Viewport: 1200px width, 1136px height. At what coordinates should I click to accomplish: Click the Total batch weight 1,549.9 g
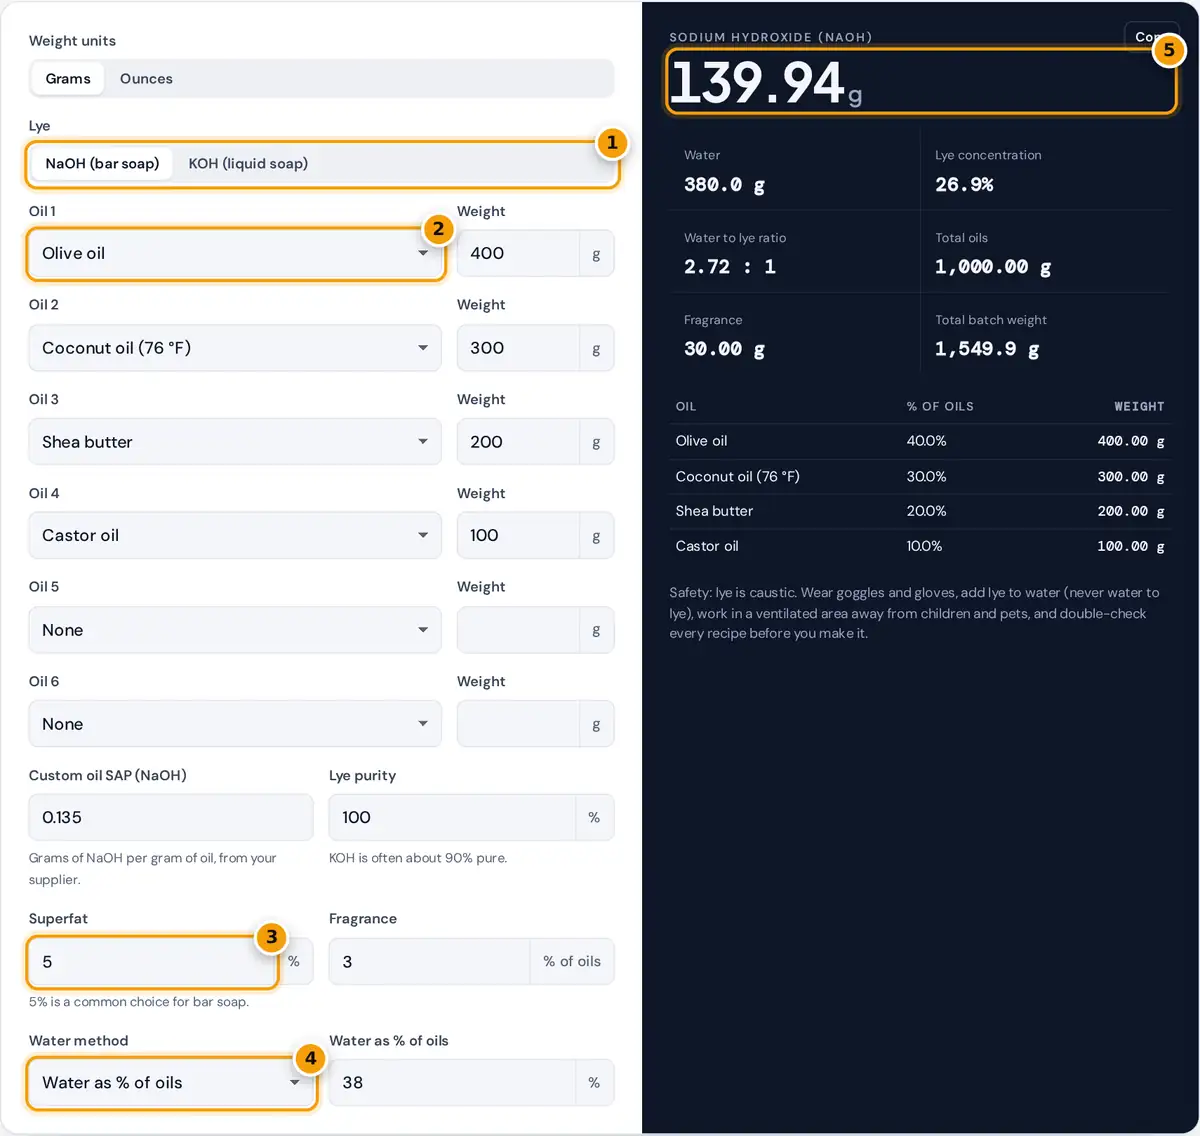click(987, 349)
